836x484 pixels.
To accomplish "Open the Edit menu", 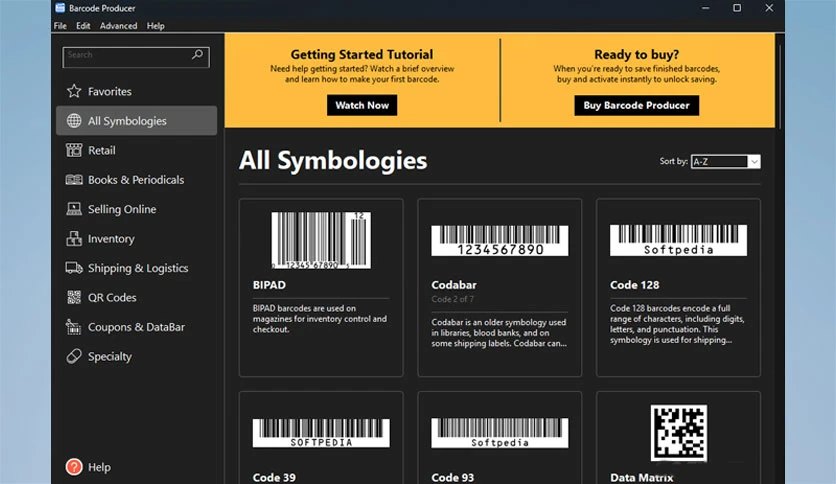I will click(x=83, y=26).
